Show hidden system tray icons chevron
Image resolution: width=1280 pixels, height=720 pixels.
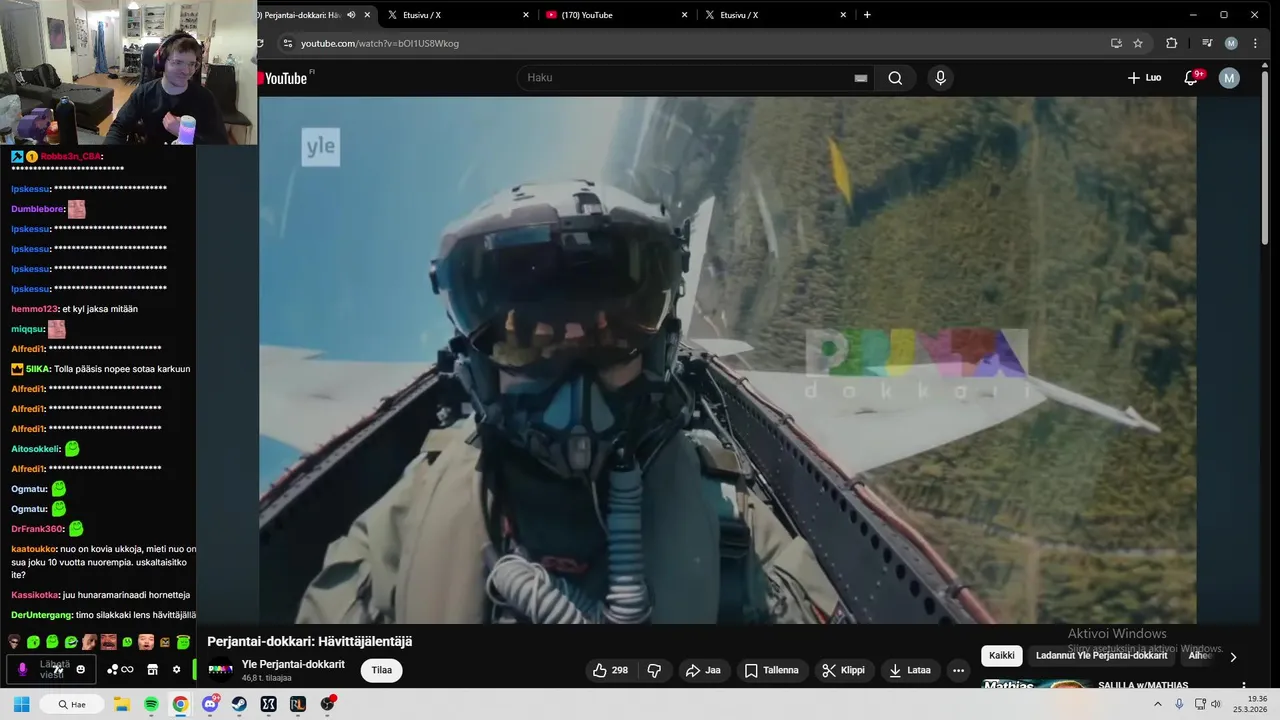click(1158, 704)
